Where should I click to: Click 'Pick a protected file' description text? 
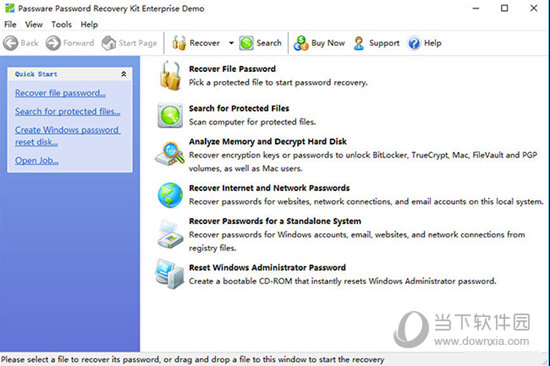pos(278,82)
